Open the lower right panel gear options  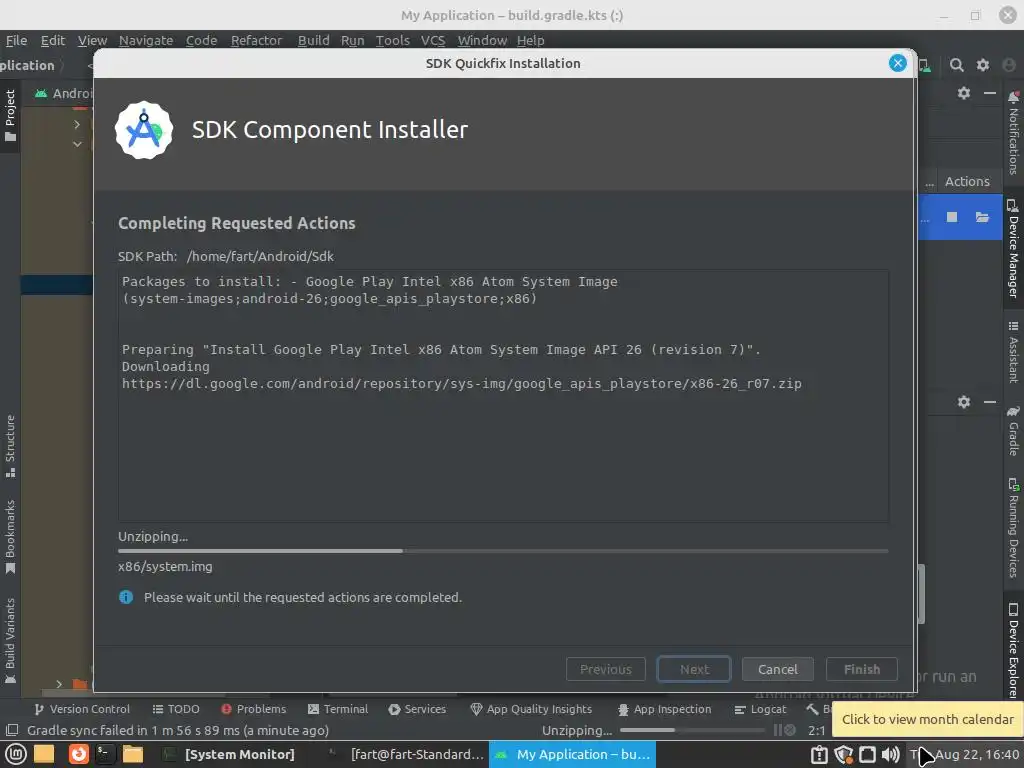pos(963,402)
